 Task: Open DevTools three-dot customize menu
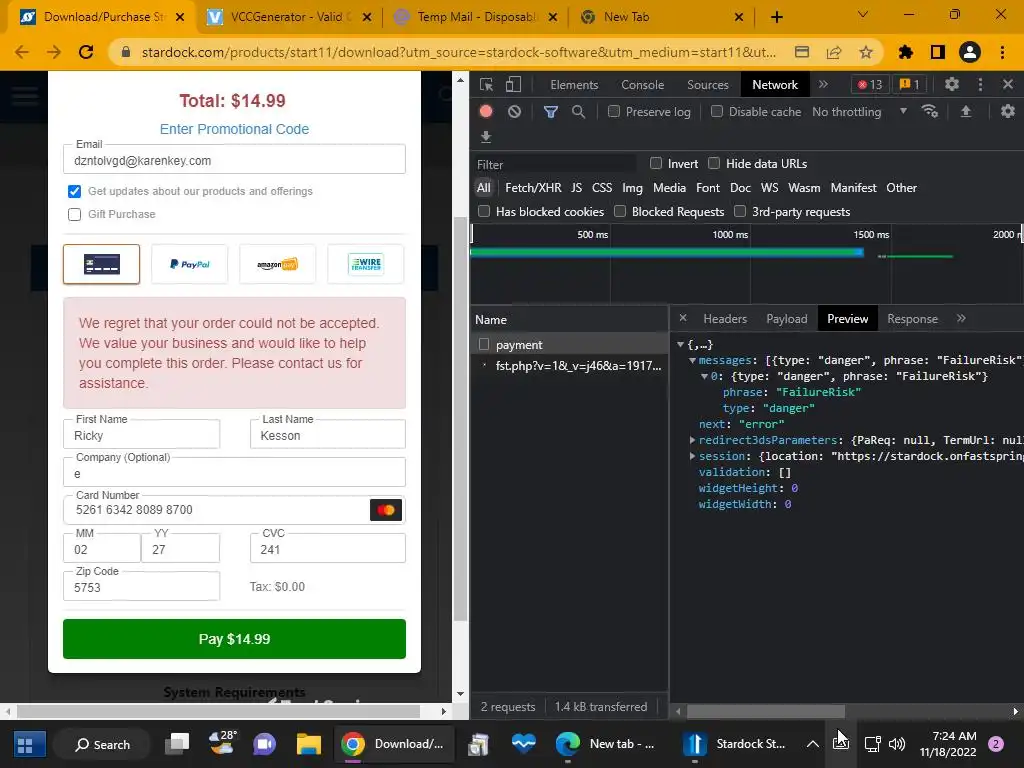pyautogui.click(x=980, y=84)
